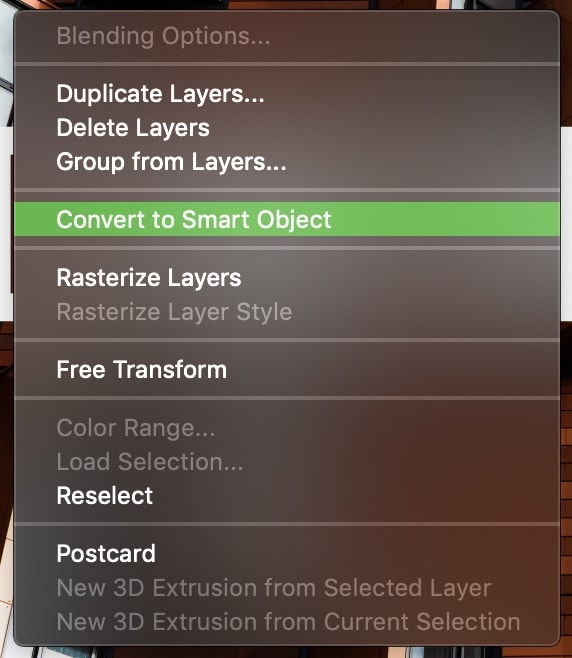The height and width of the screenshot is (658, 572).
Task: Choose Rasterize Layers entry
Action: 287,277
